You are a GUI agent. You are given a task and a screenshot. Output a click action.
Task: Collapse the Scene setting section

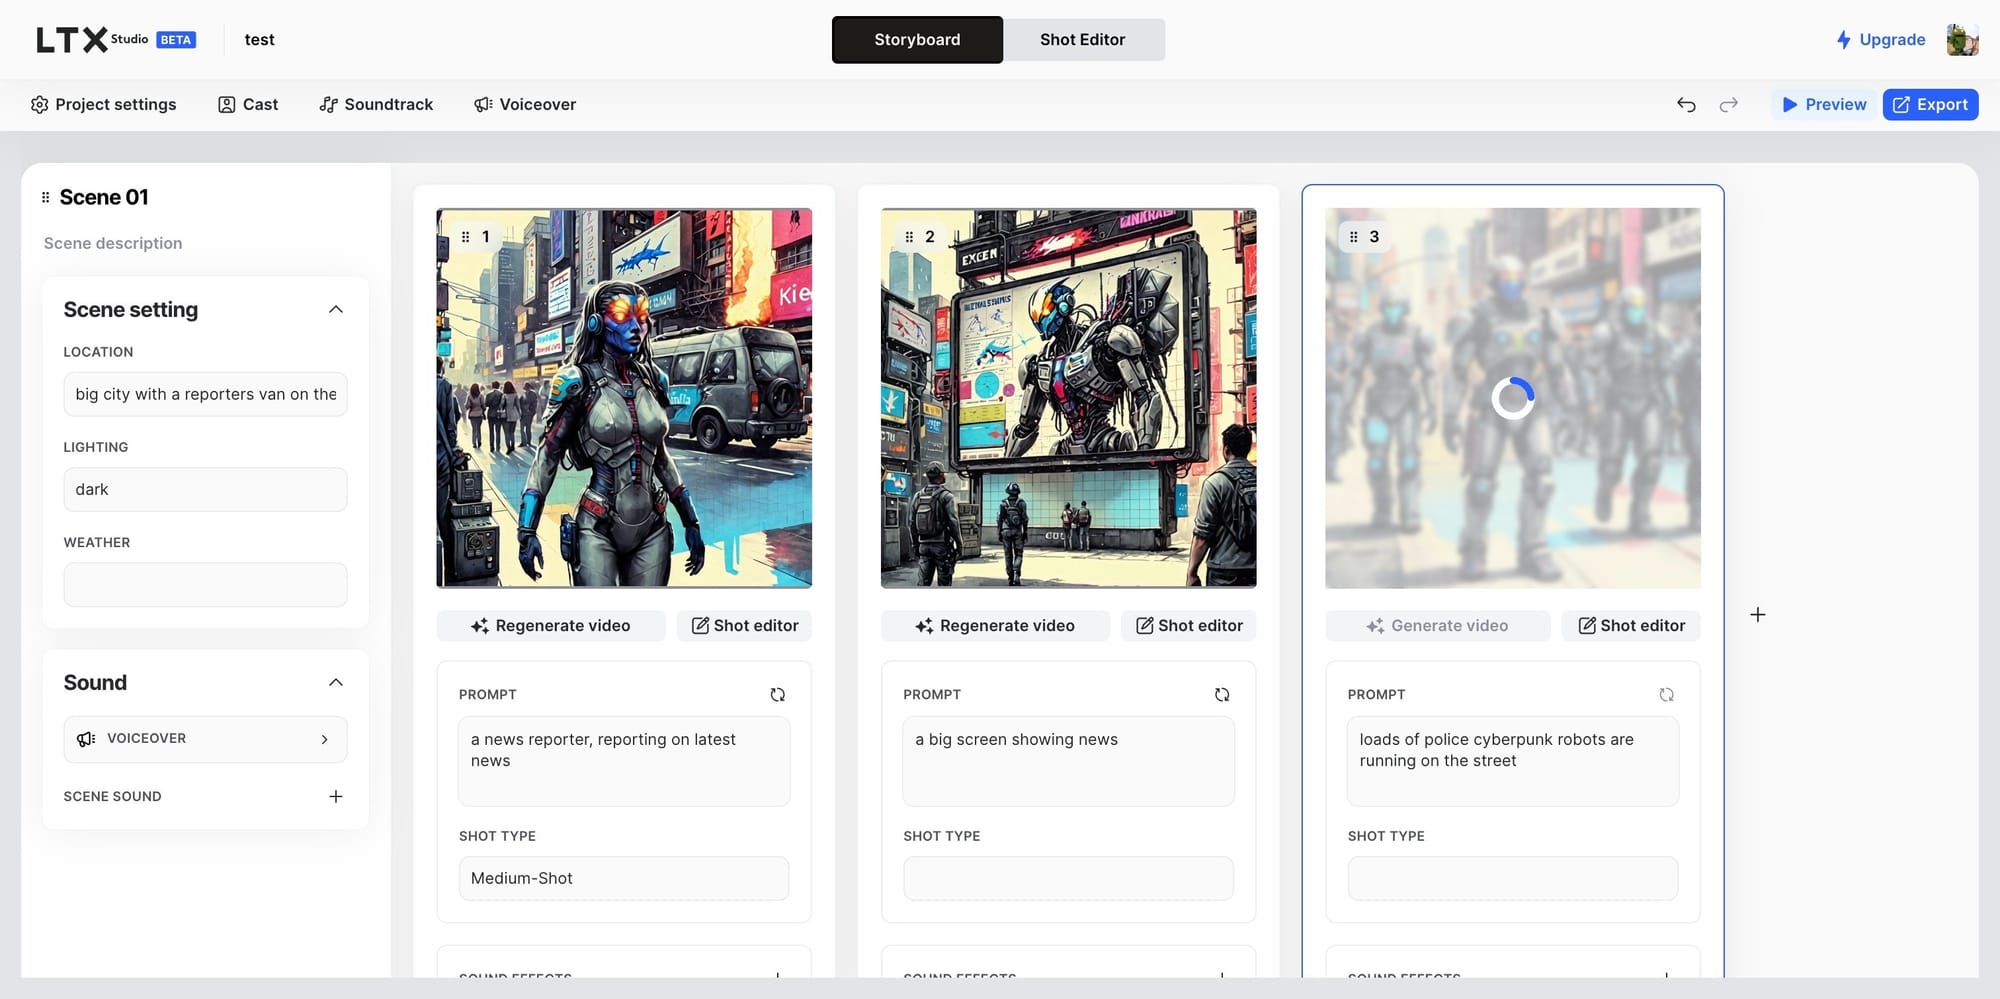click(336, 310)
